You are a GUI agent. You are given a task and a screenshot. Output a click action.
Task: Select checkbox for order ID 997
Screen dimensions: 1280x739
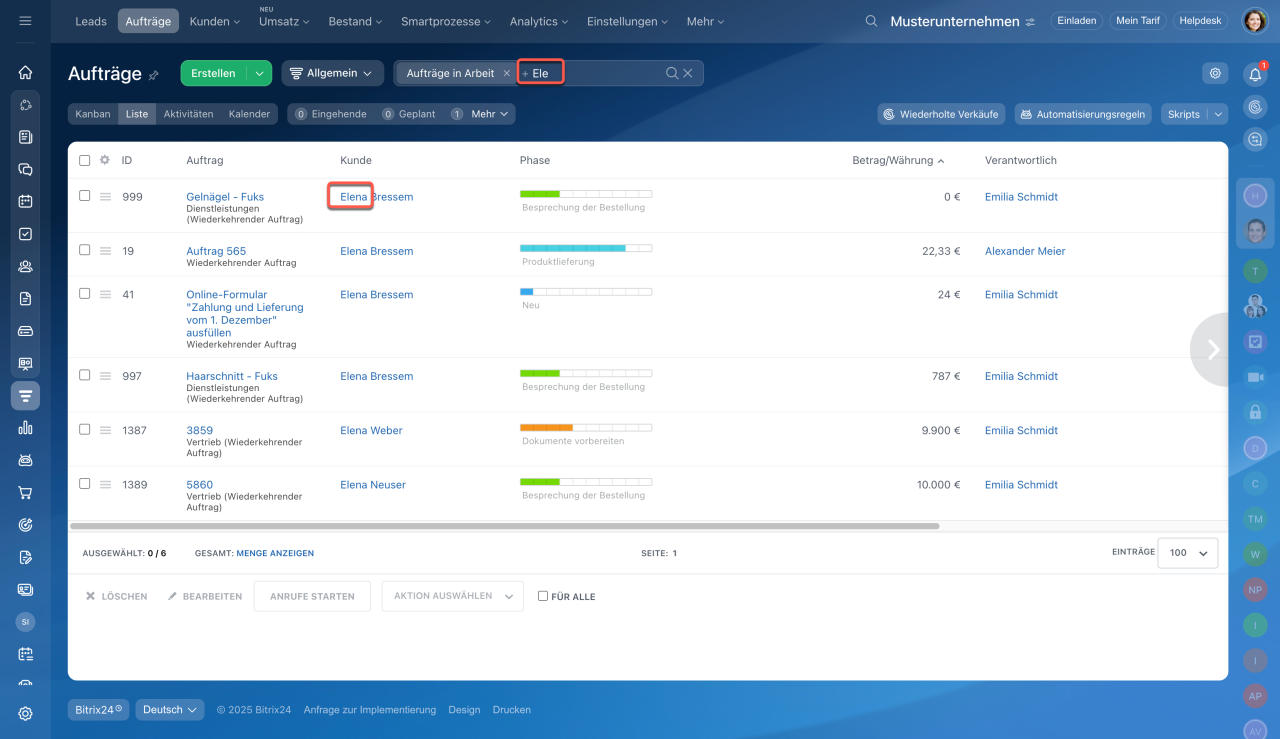tap(85, 375)
